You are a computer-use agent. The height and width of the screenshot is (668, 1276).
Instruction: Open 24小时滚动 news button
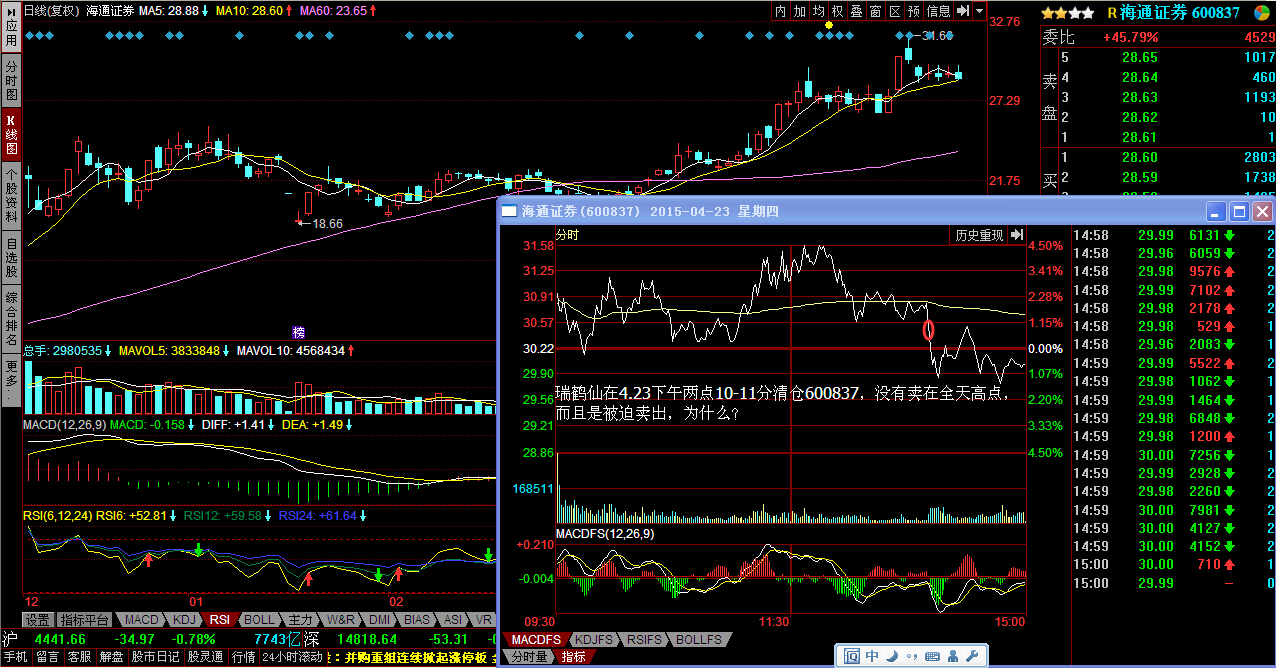pos(292,658)
